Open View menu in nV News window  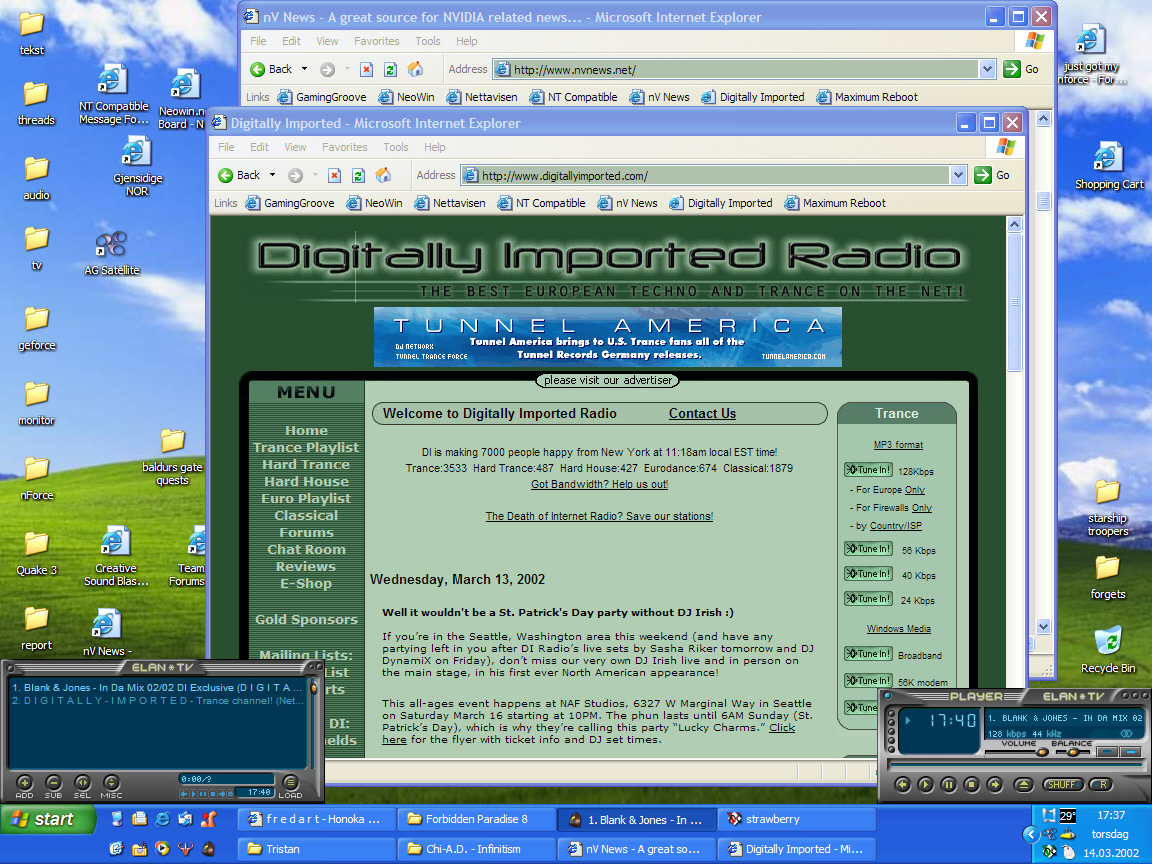[x=327, y=41]
